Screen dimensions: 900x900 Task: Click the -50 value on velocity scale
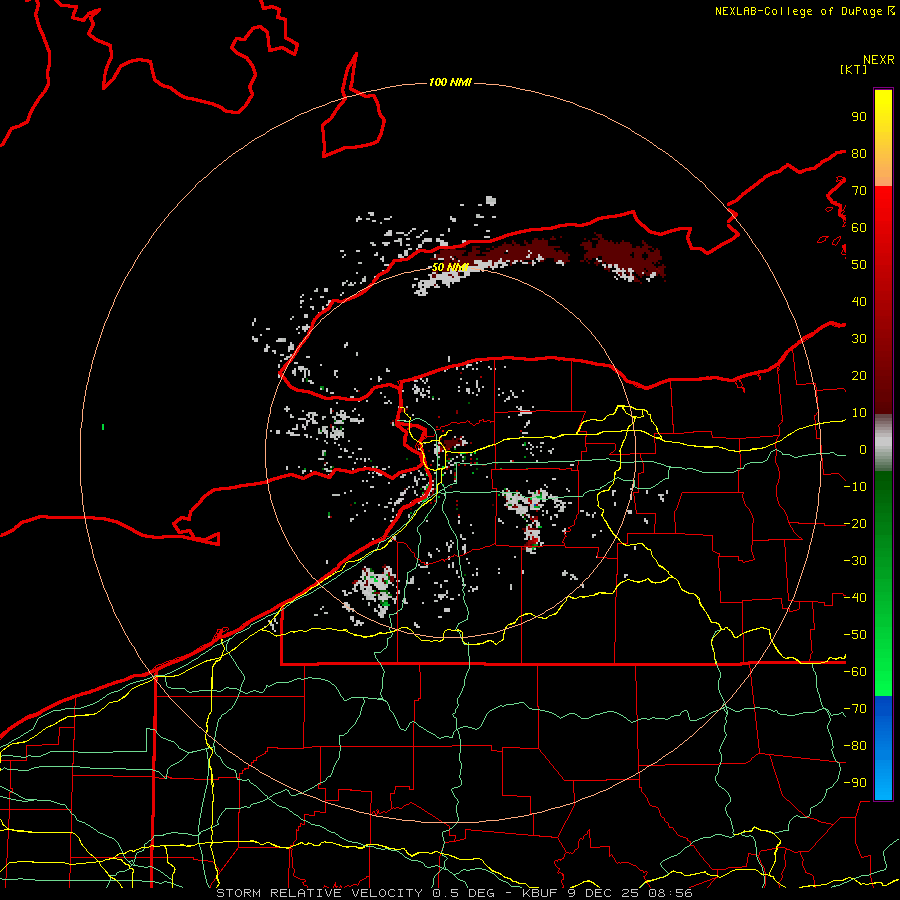pos(855,635)
